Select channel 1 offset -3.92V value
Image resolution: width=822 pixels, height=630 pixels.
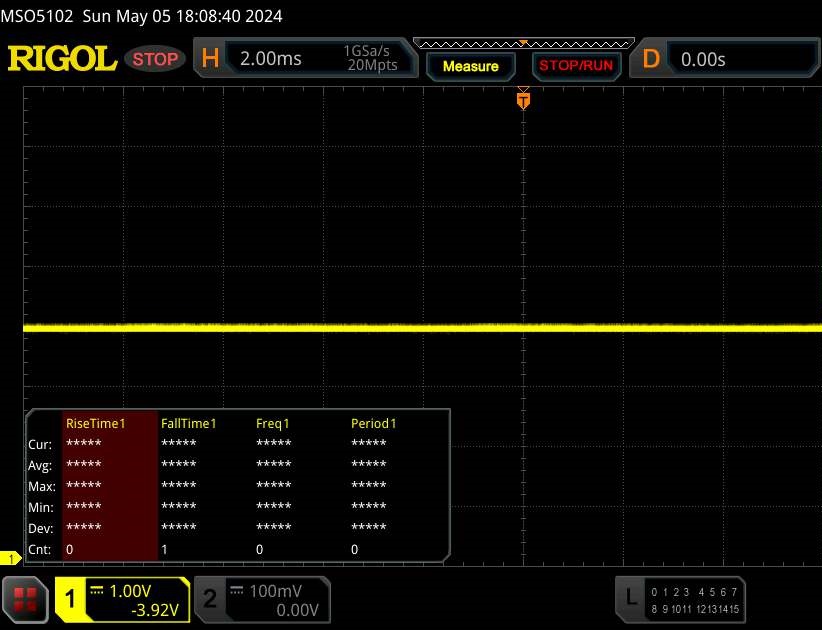[155, 610]
